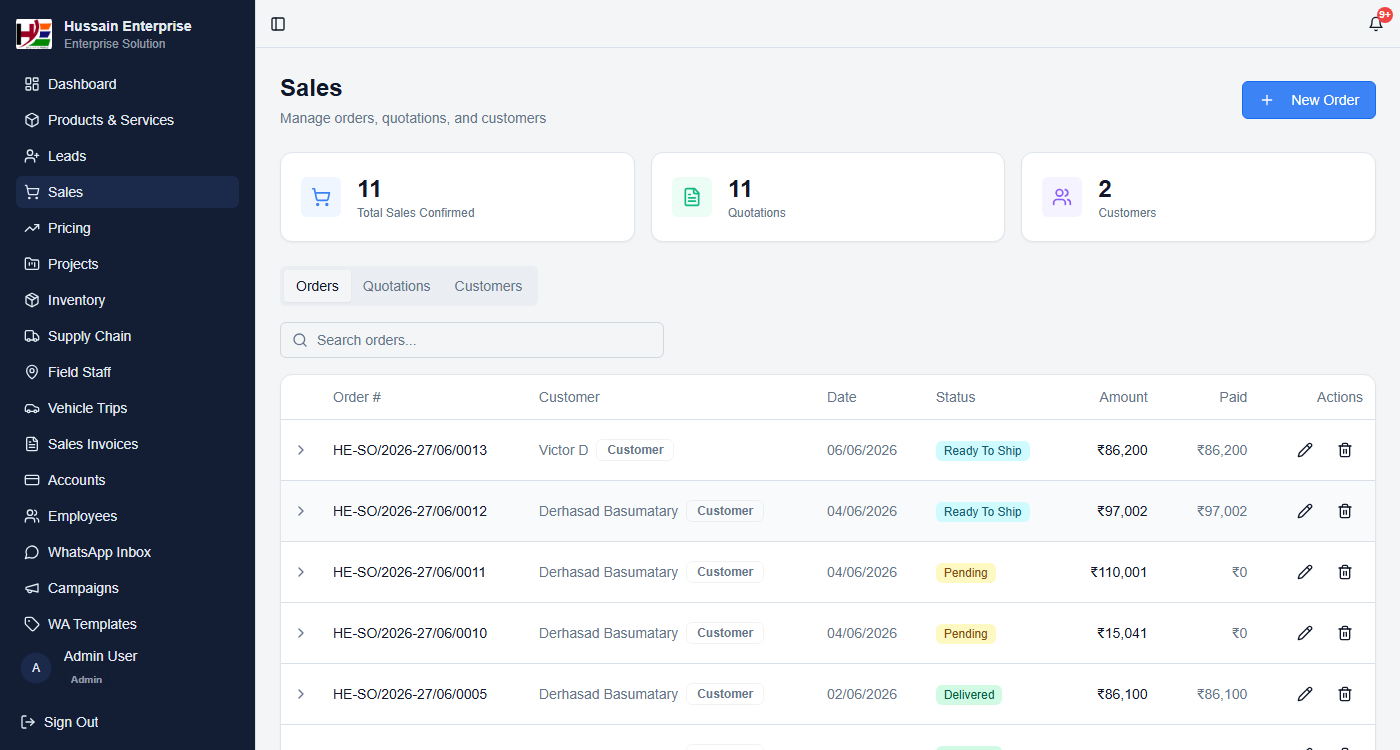The width and height of the screenshot is (1400, 750).
Task: Open the Sales Invoices page
Action: click(127, 444)
